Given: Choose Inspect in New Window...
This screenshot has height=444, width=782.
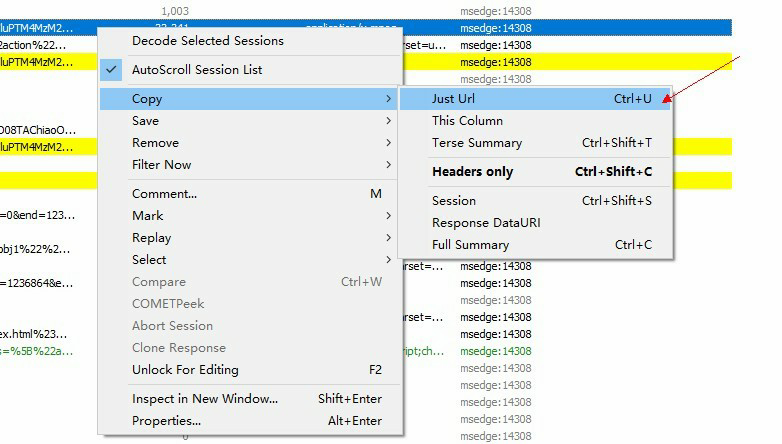Looking at the screenshot, I should pyautogui.click(x=204, y=399).
